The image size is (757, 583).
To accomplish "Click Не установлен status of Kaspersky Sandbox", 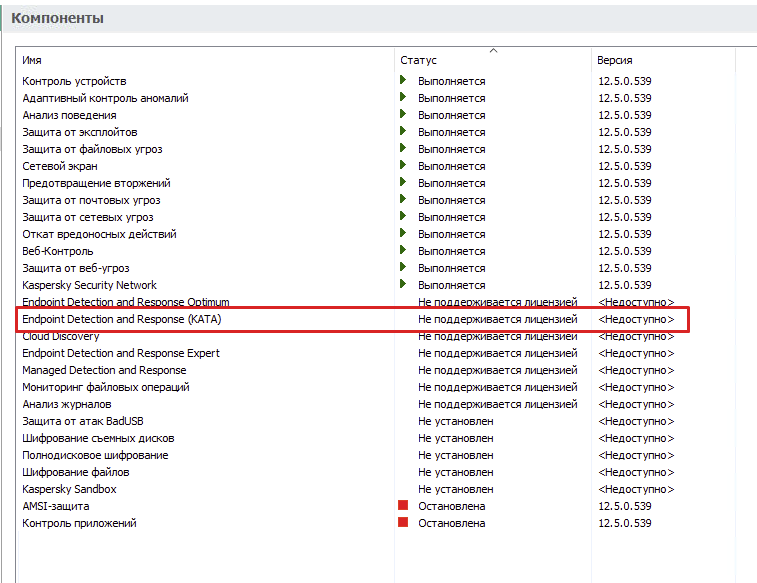I will click(456, 489).
